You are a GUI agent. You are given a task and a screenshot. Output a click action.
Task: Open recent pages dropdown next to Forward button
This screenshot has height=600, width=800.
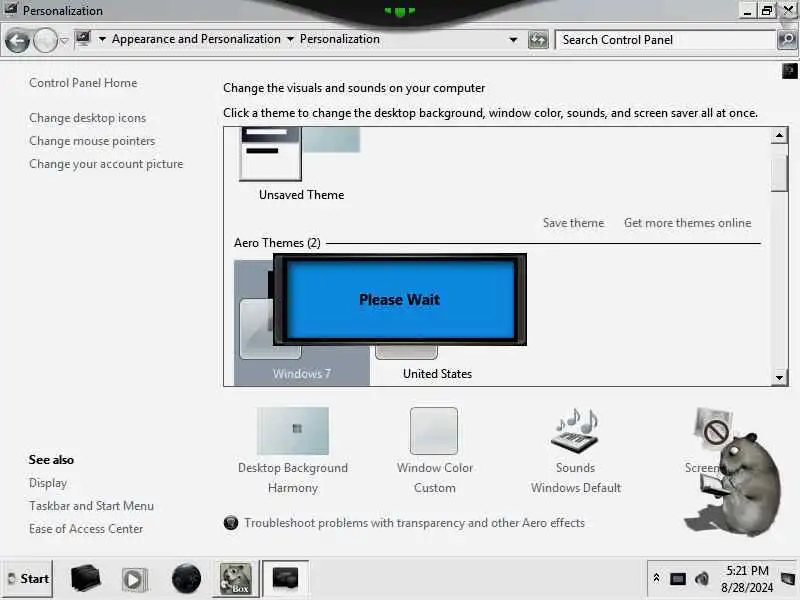click(x=64, y=40)
